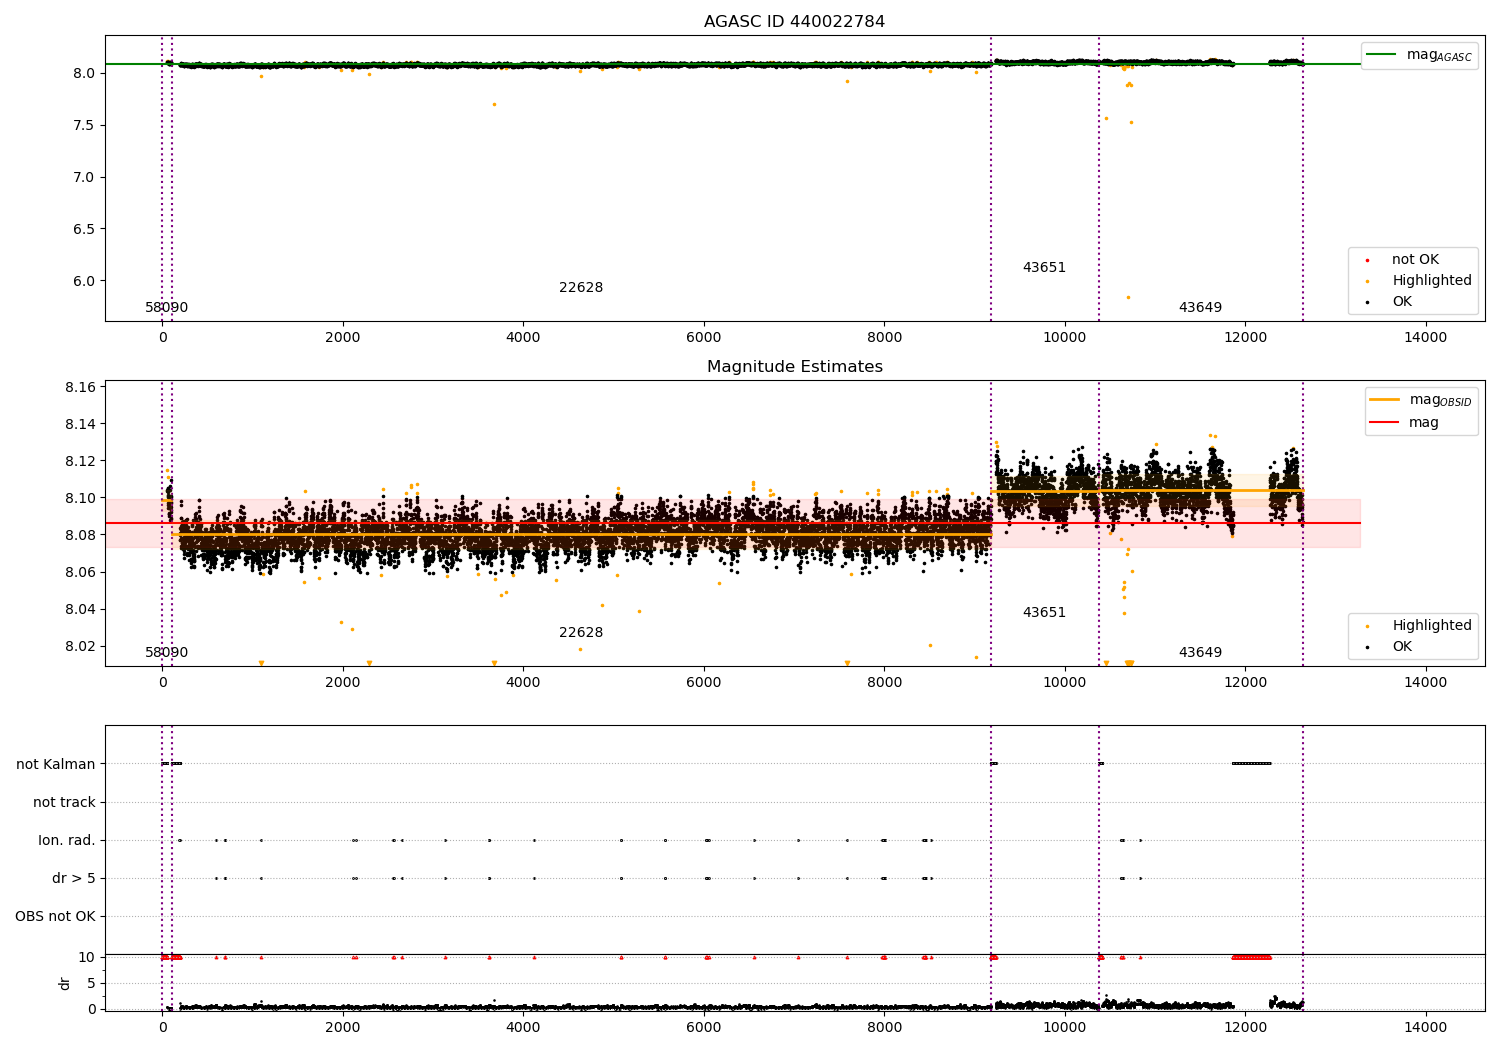Click the 10 tick on the dr axis

[87, 958]
